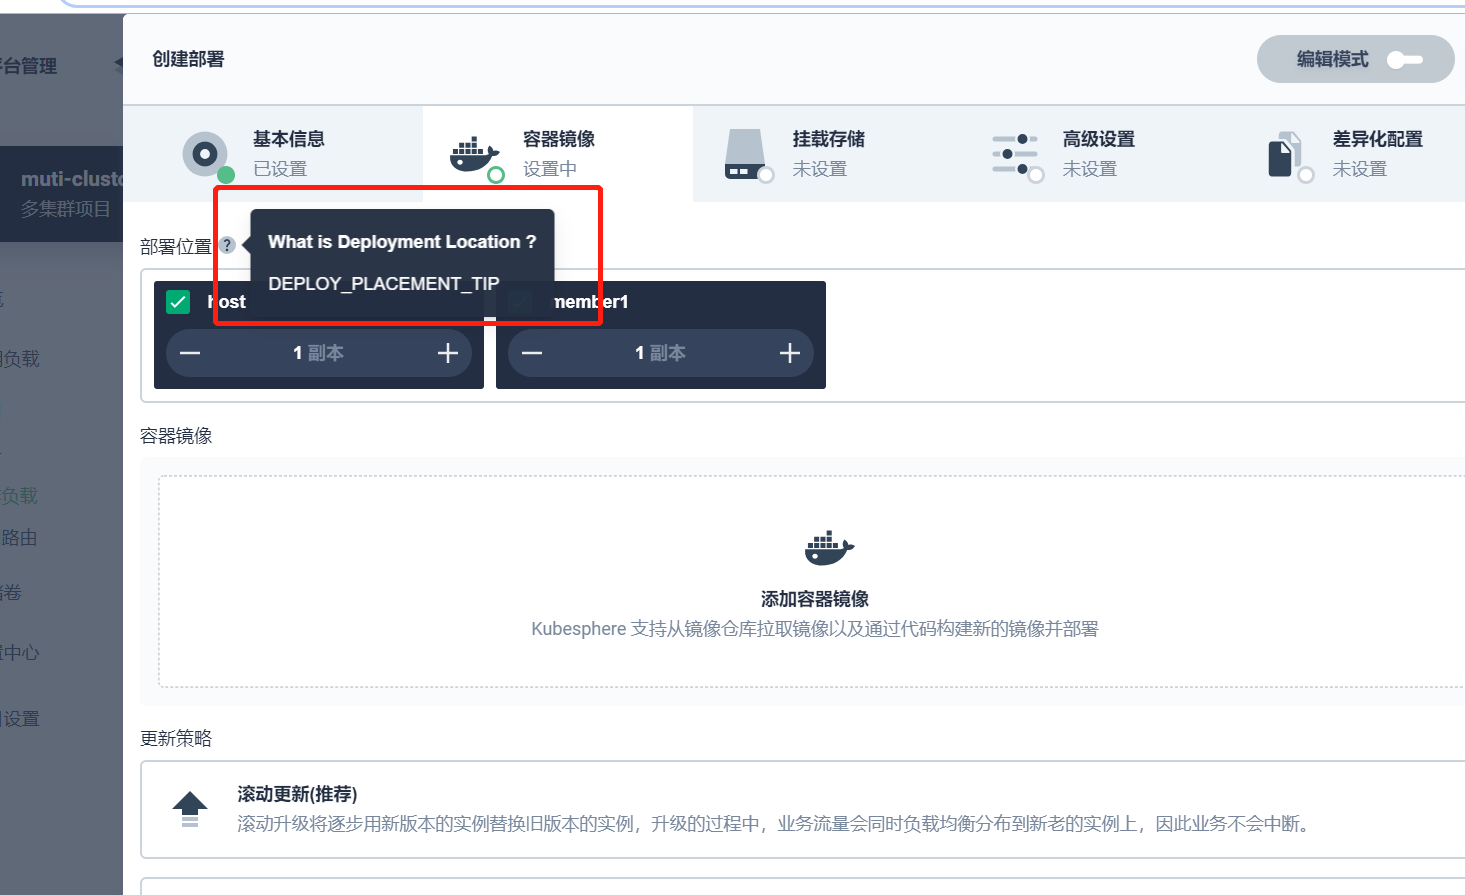This screenshot has width=1465, height=895.
Task: Click the 部署位置 section label
Action: coord(176,246)
